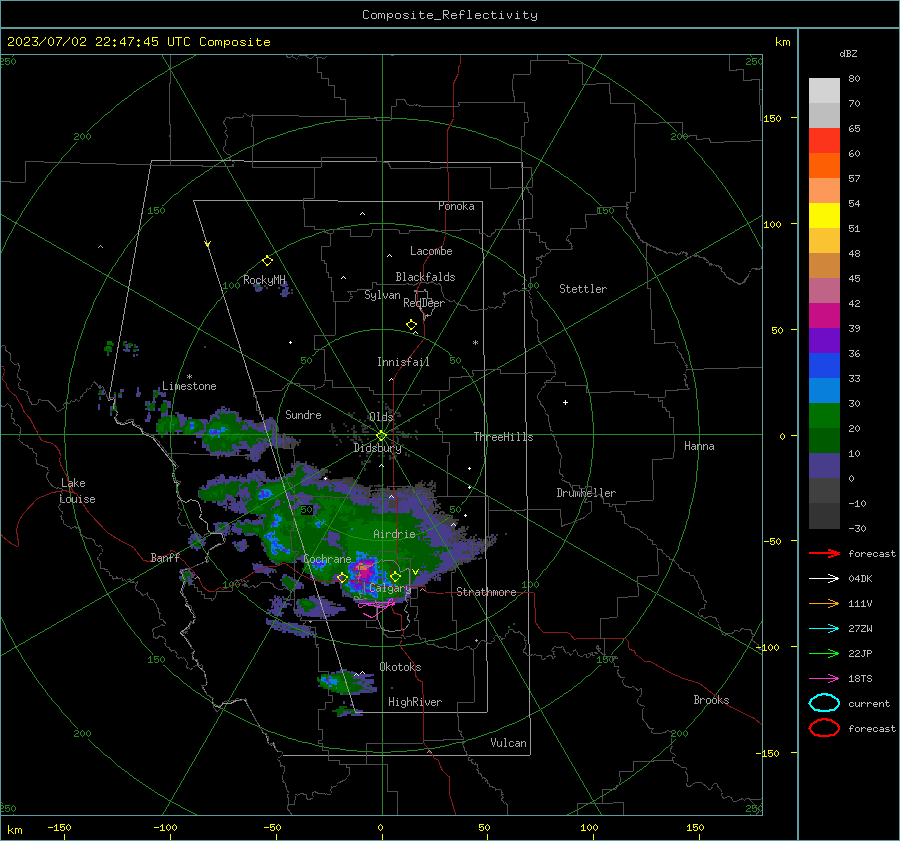The image size is (900, 841).
Task: Pick the magenta swatch between 42 and 39 dBZ
Action: (824, 316)
